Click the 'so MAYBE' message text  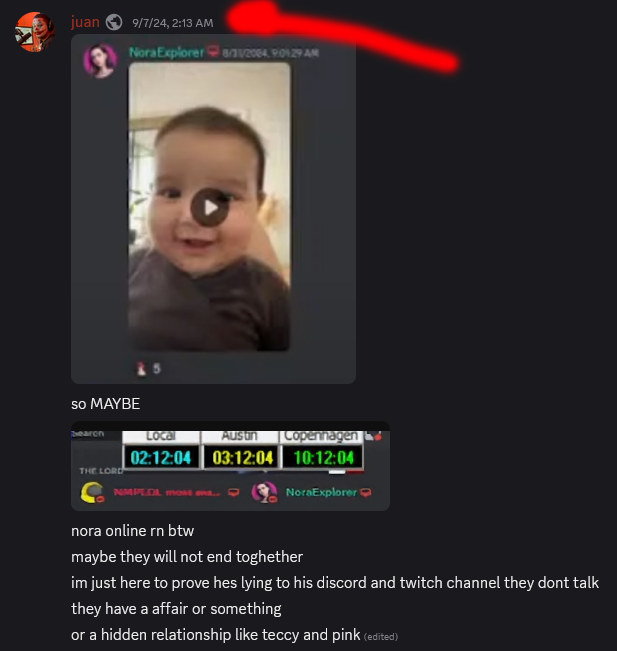(x=105, y=404)
